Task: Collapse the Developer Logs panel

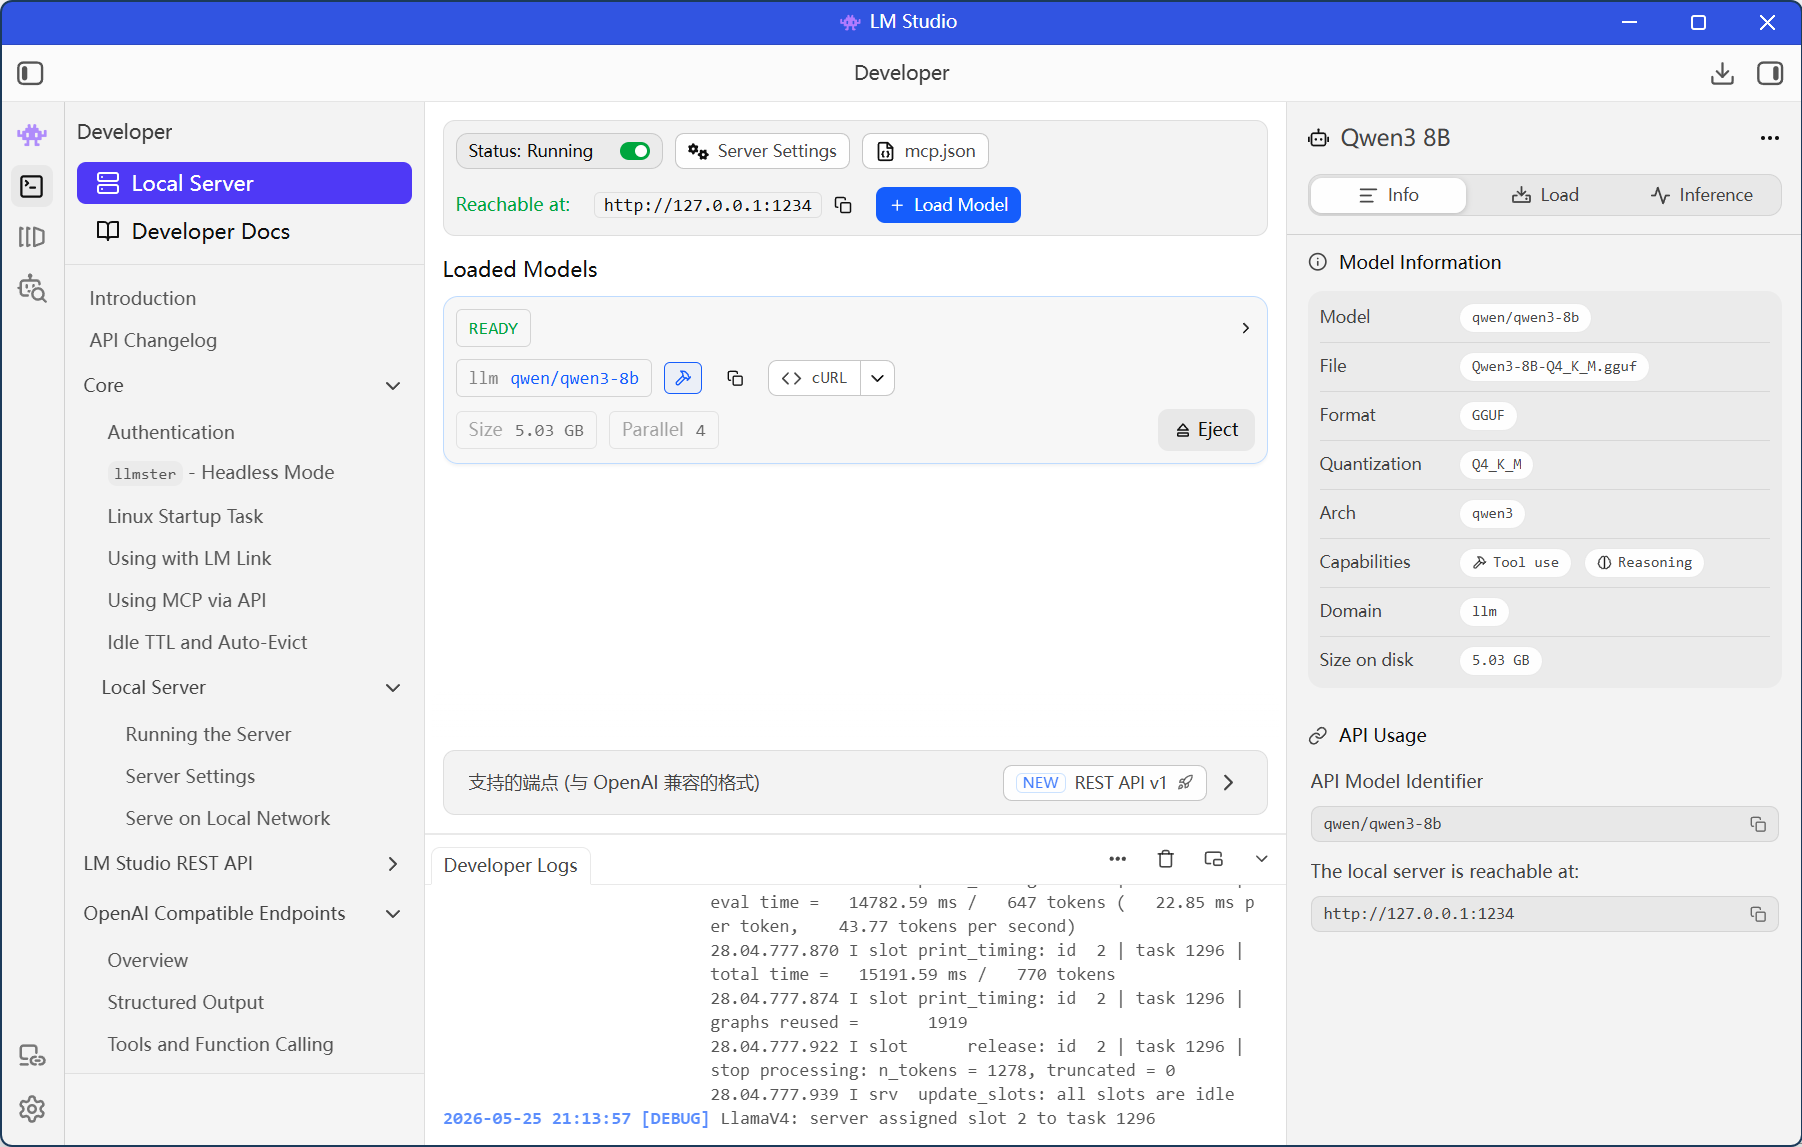Action: point(1262,859)
